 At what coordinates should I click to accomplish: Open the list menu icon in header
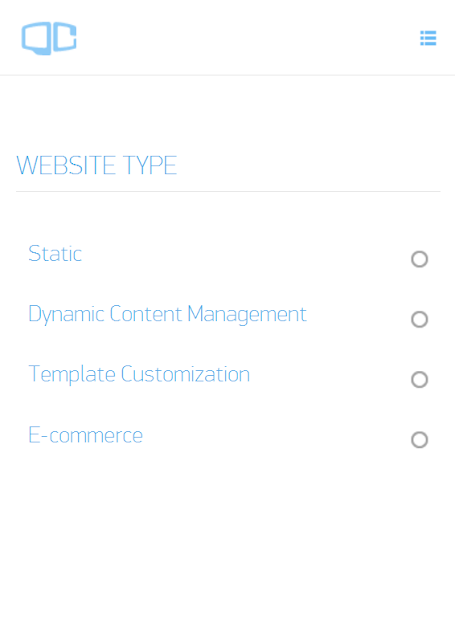click(x=428, y=38)
